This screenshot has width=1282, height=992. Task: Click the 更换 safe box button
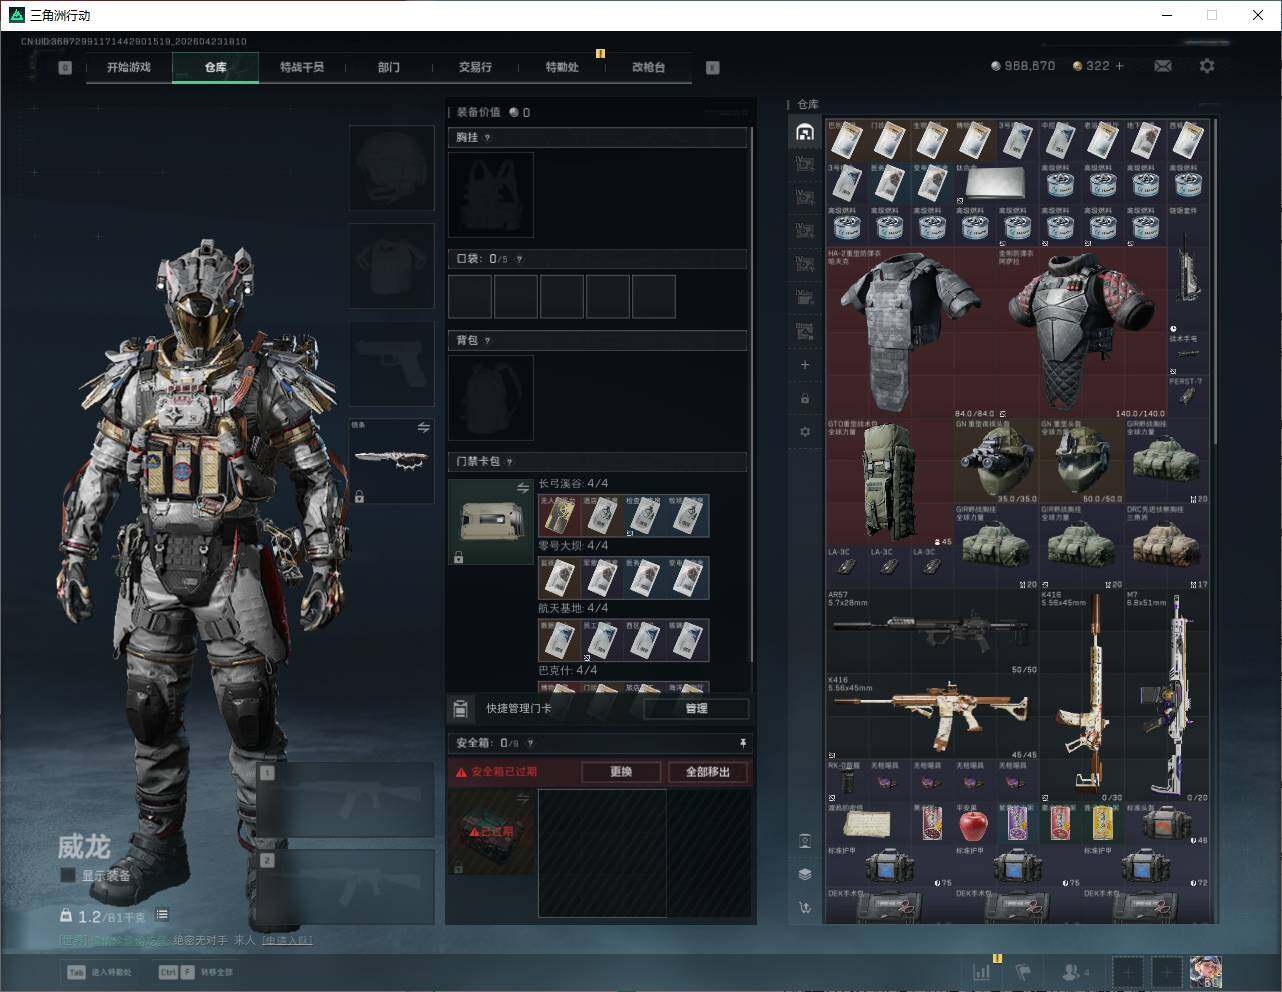[x=621, y=772]
